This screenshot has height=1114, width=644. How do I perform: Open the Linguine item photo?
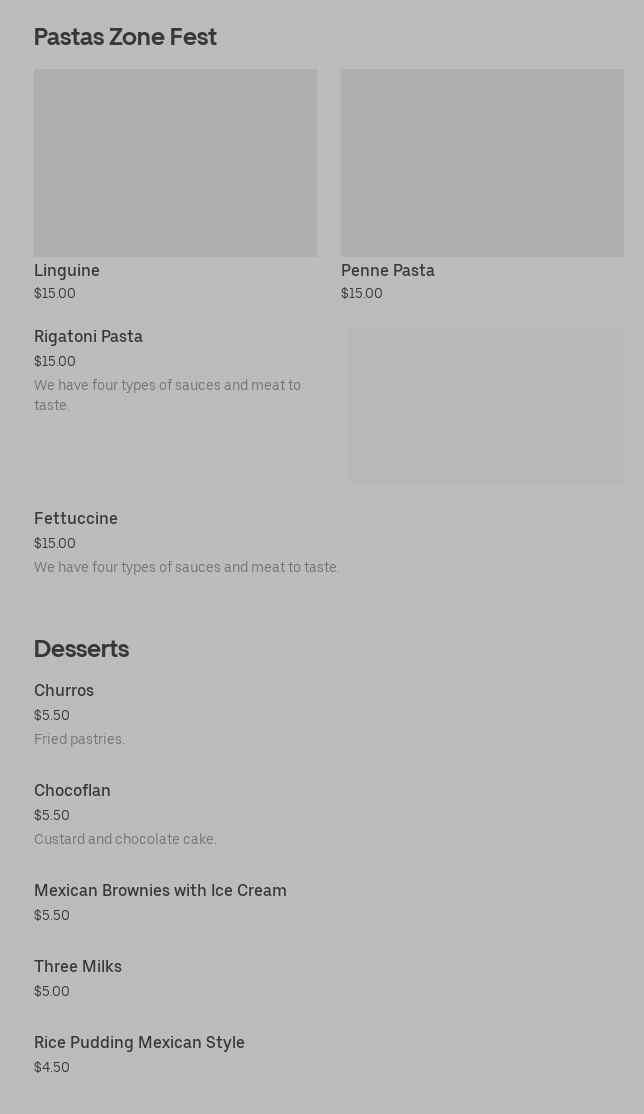[x=175, y=163]
